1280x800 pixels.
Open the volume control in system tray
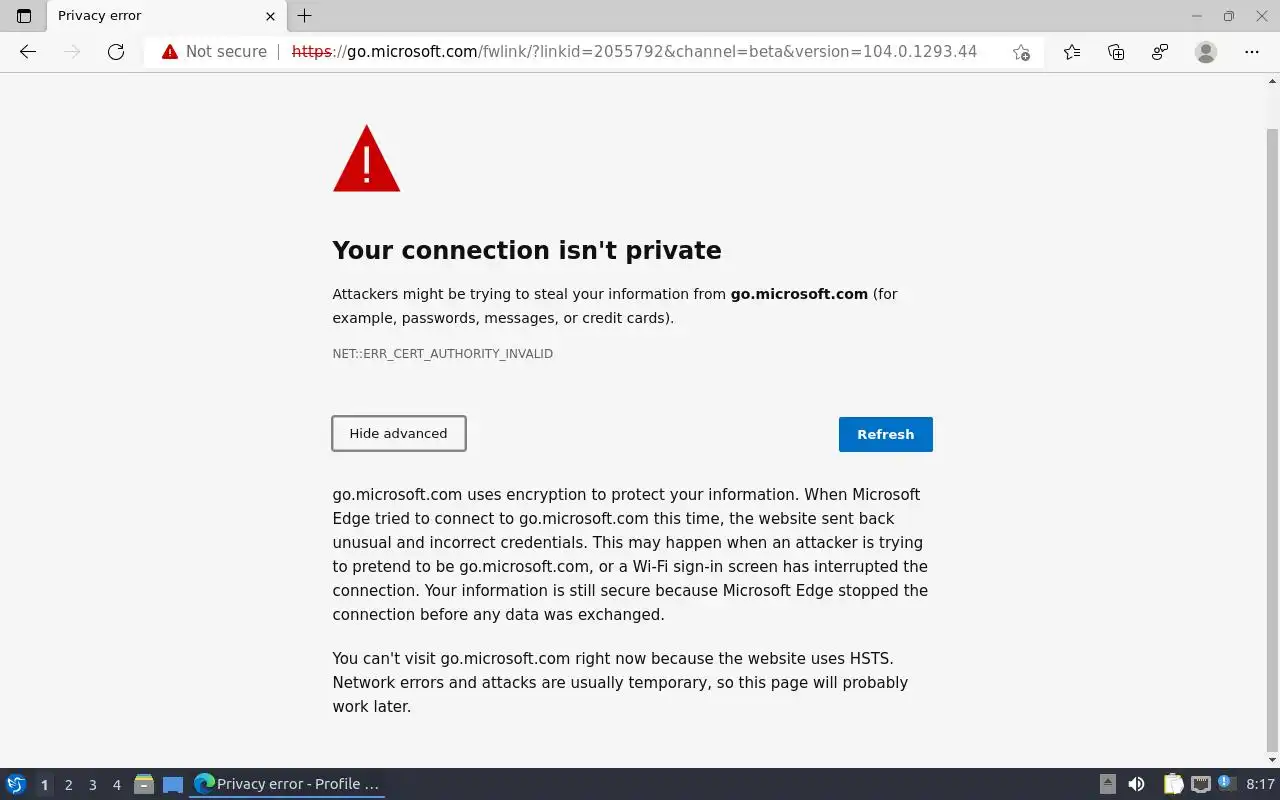pyautogui.click(x=1136, y=784)
